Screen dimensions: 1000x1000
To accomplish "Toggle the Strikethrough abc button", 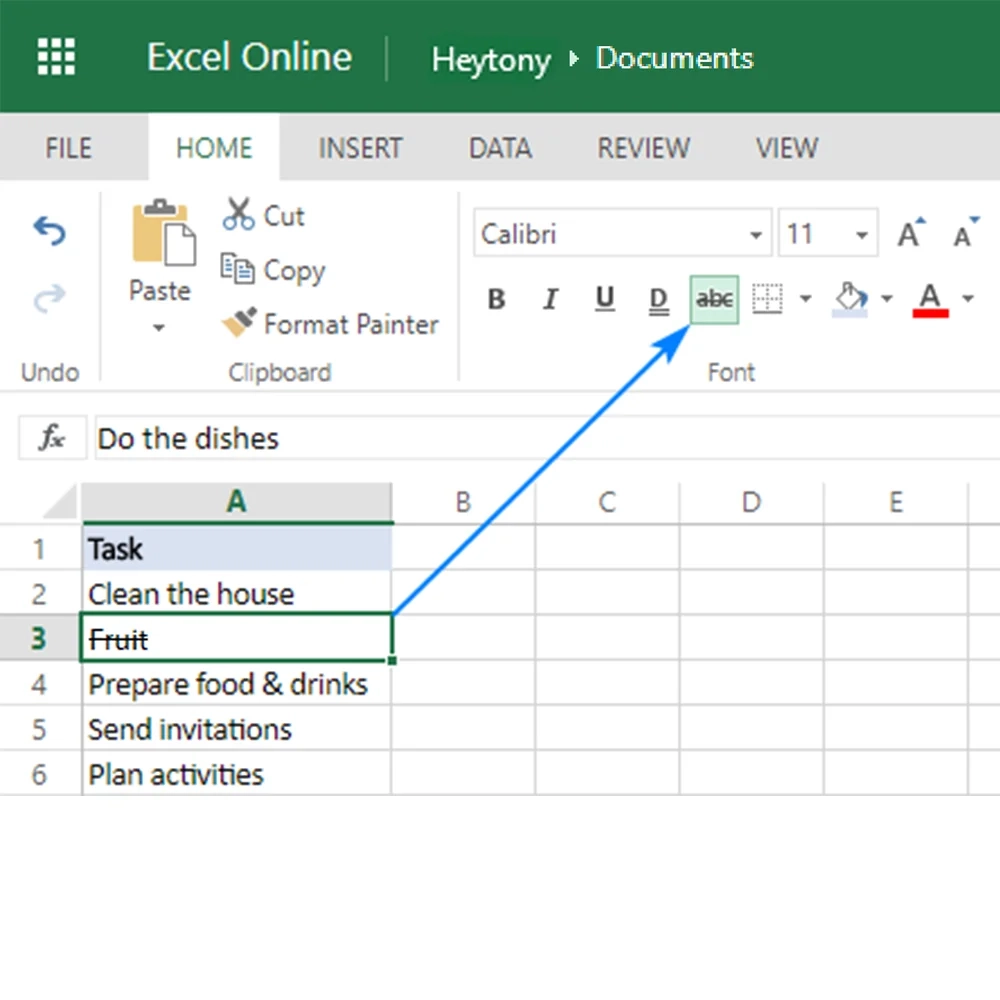I will coord(714,299).
